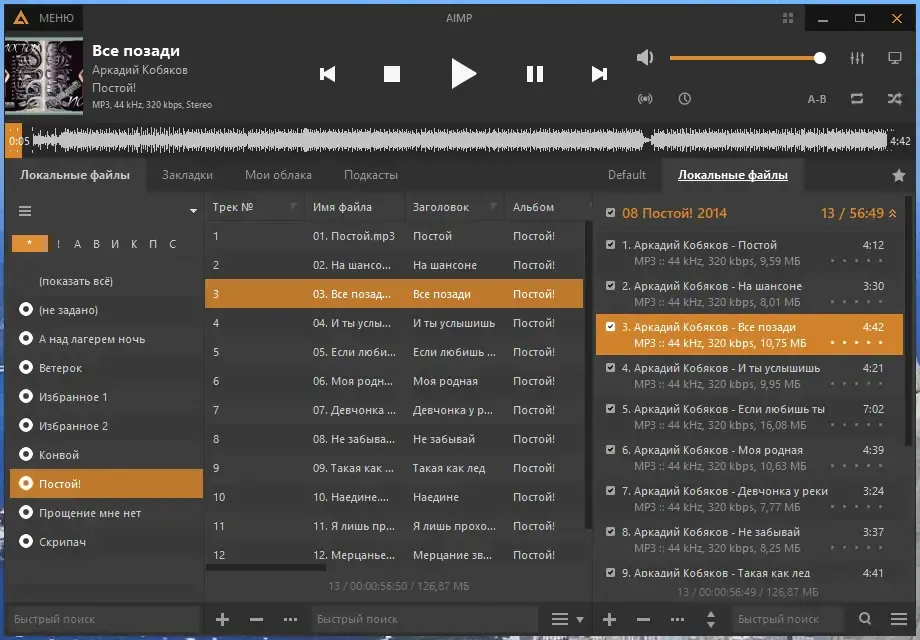Mute sound with the speaker icon
Screen dimensions: 920x640
(x=645, y=57)
